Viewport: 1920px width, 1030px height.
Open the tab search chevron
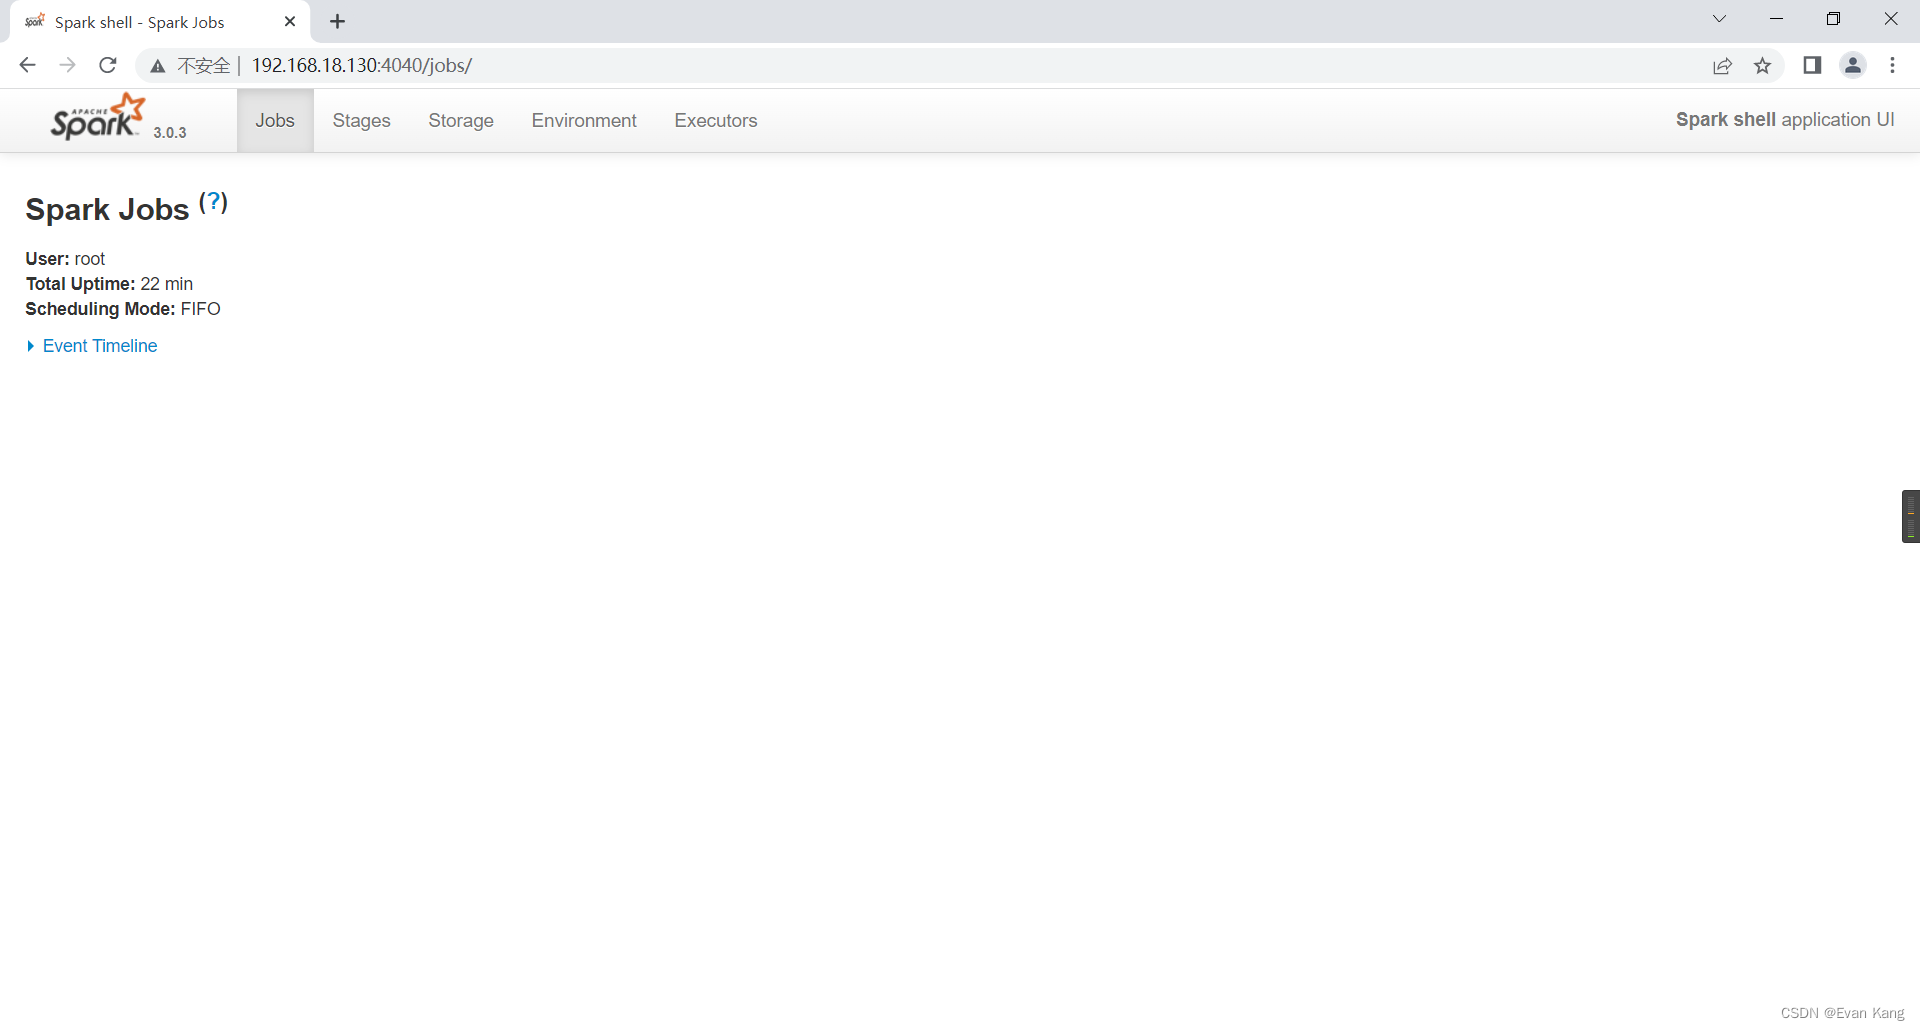[x=1719, y=18]
